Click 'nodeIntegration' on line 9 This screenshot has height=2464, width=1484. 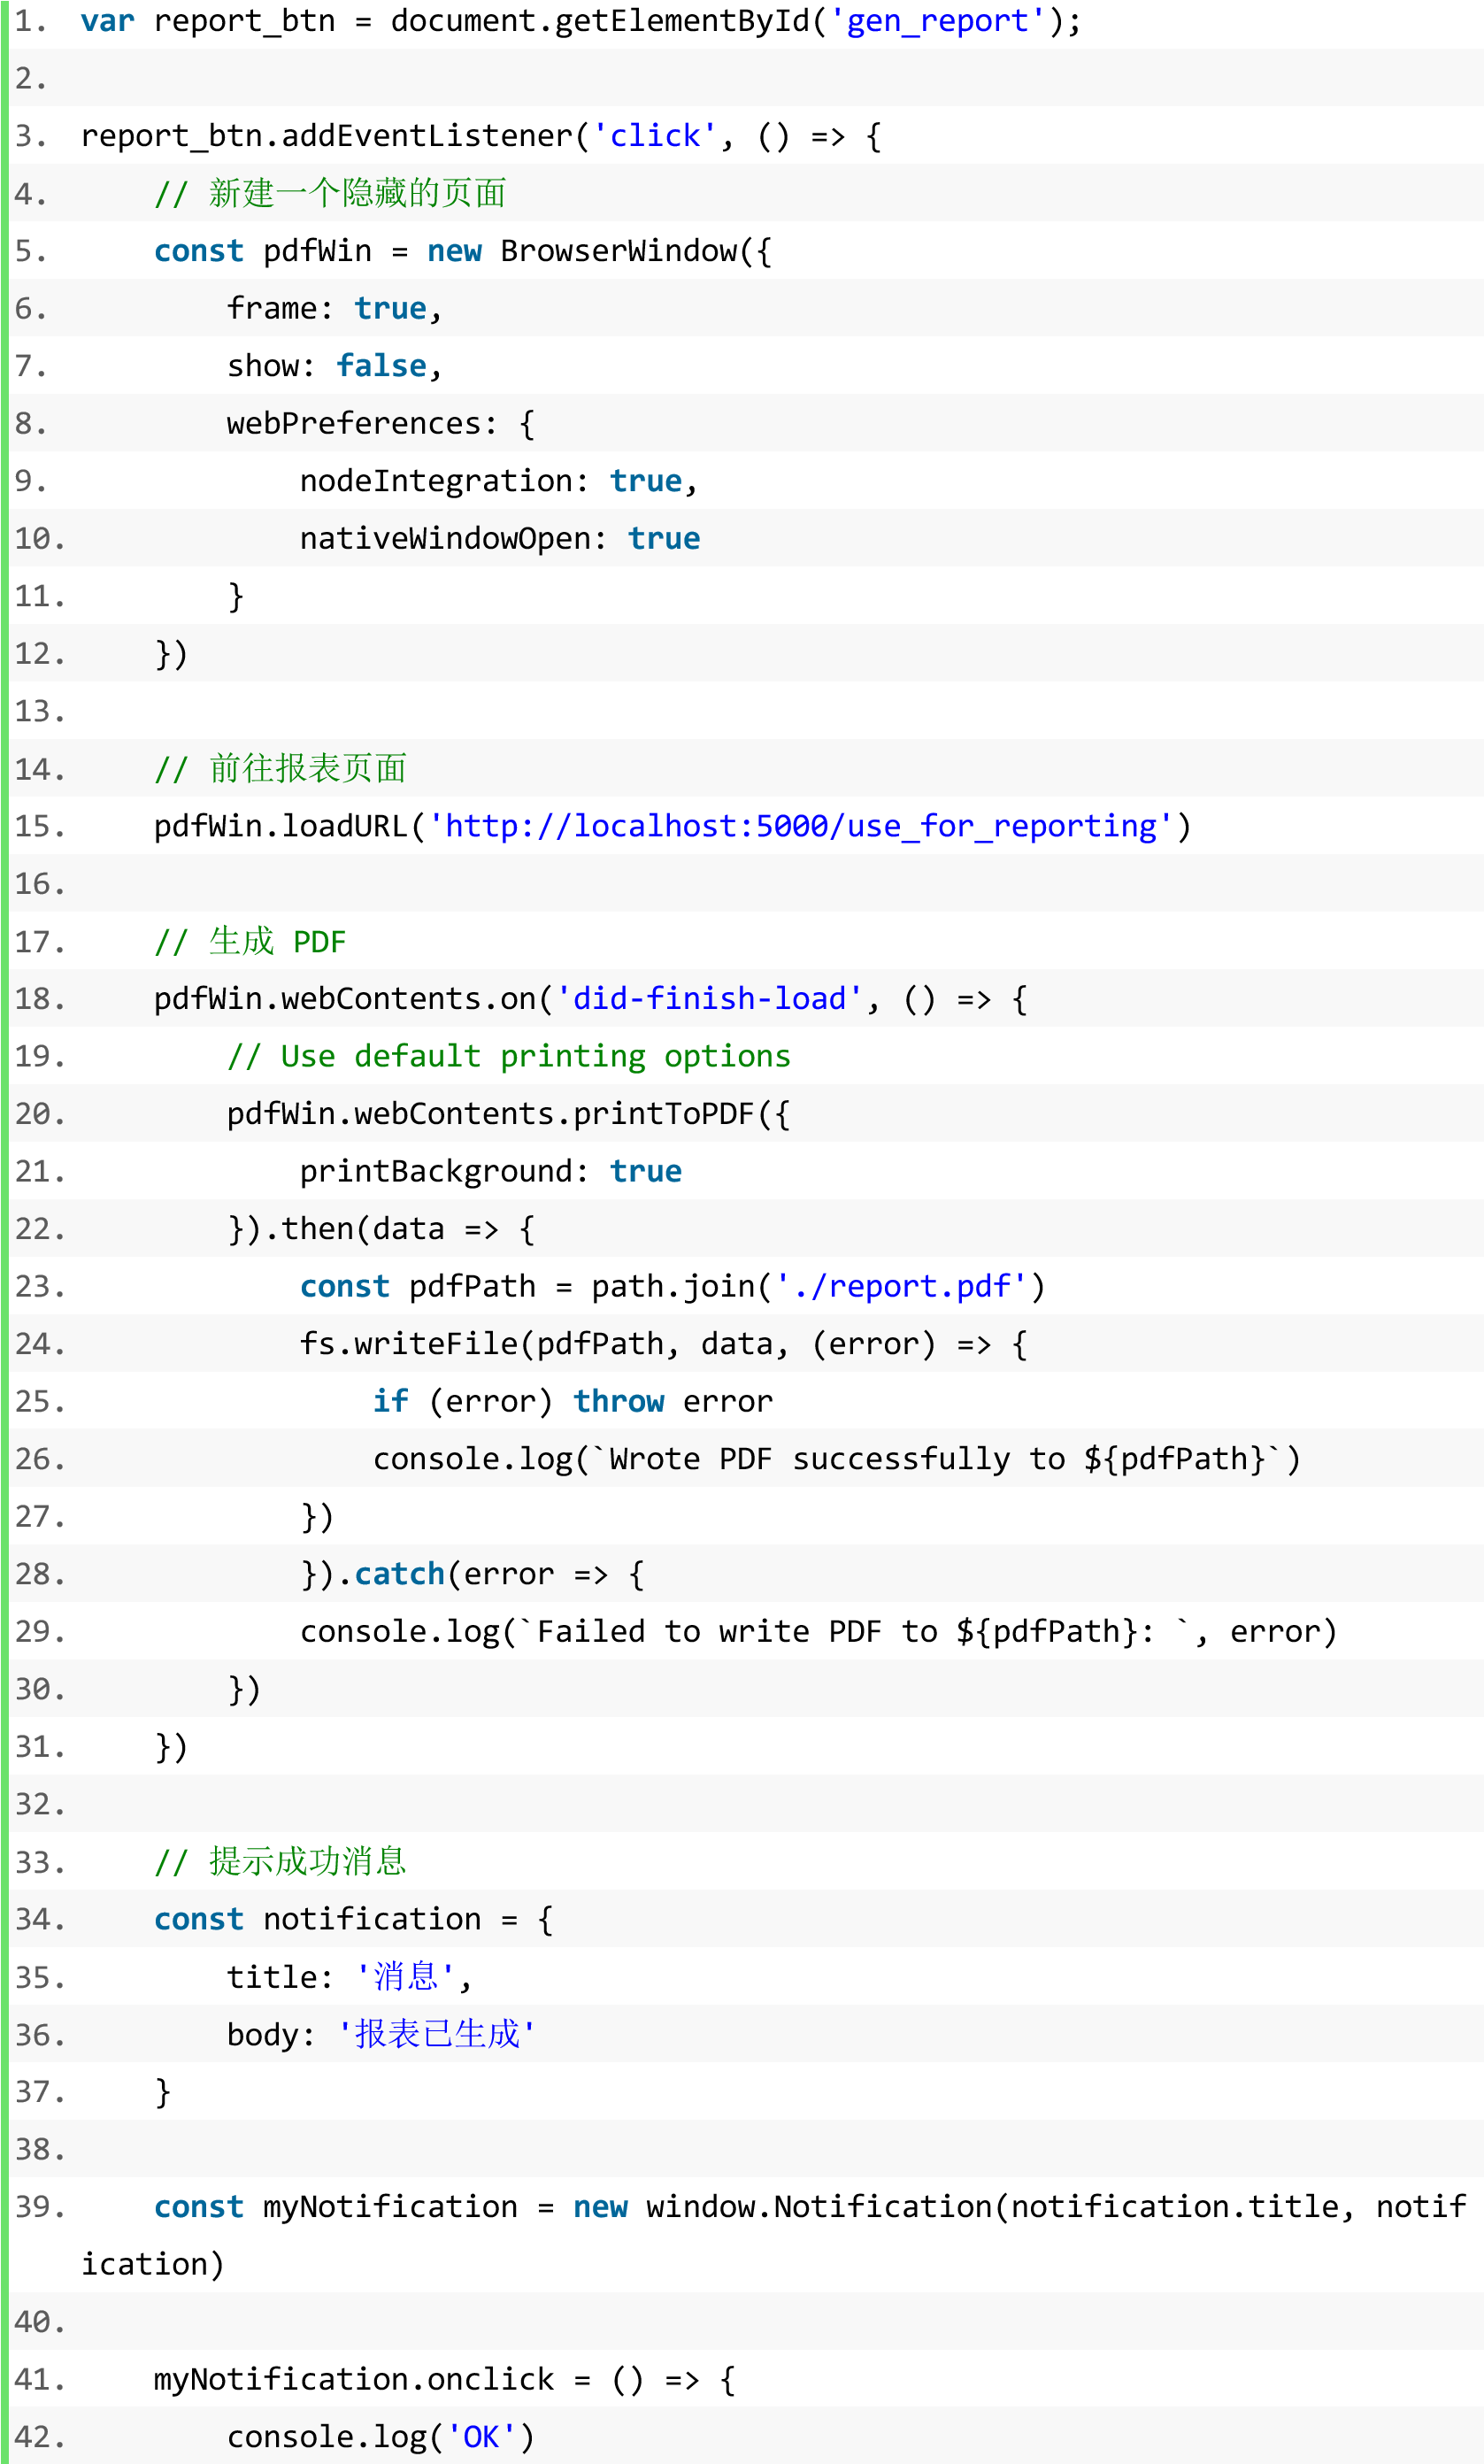pyautogui.click(x=436, y=481)
